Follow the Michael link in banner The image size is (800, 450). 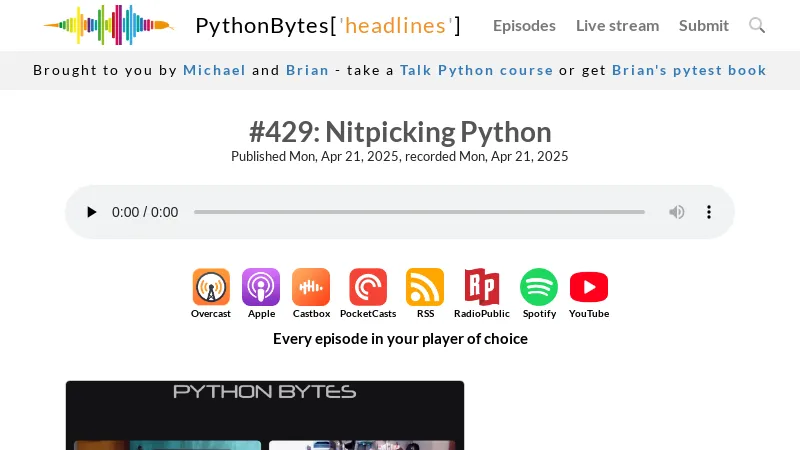[x=214, y=70]
